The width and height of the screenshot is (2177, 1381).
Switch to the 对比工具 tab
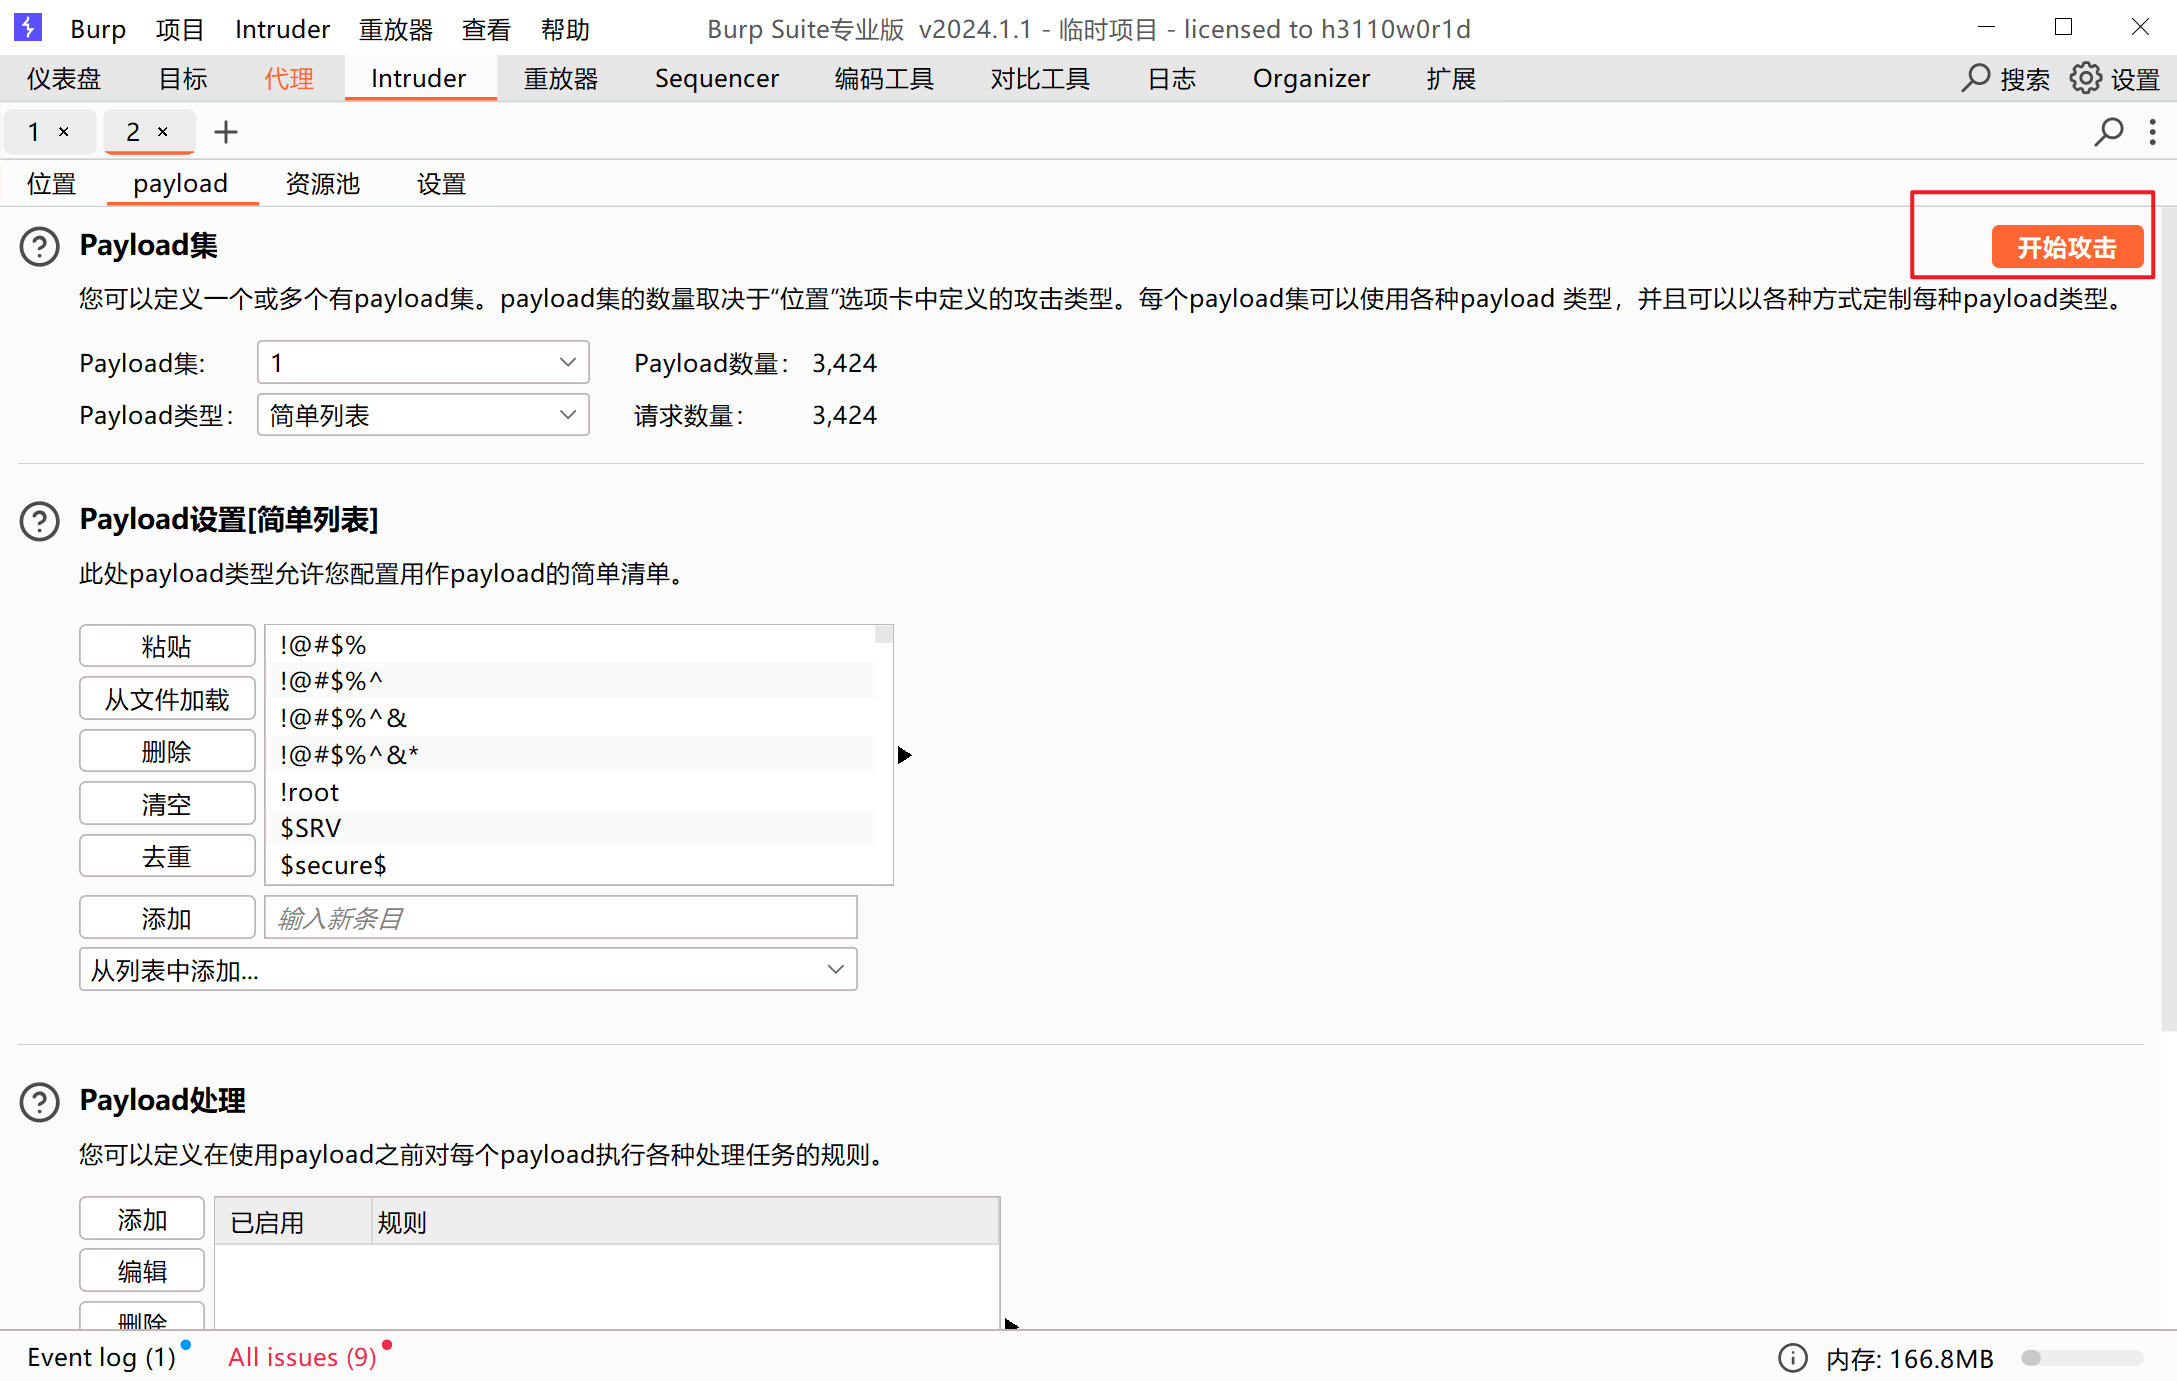tap(1040, 78)
